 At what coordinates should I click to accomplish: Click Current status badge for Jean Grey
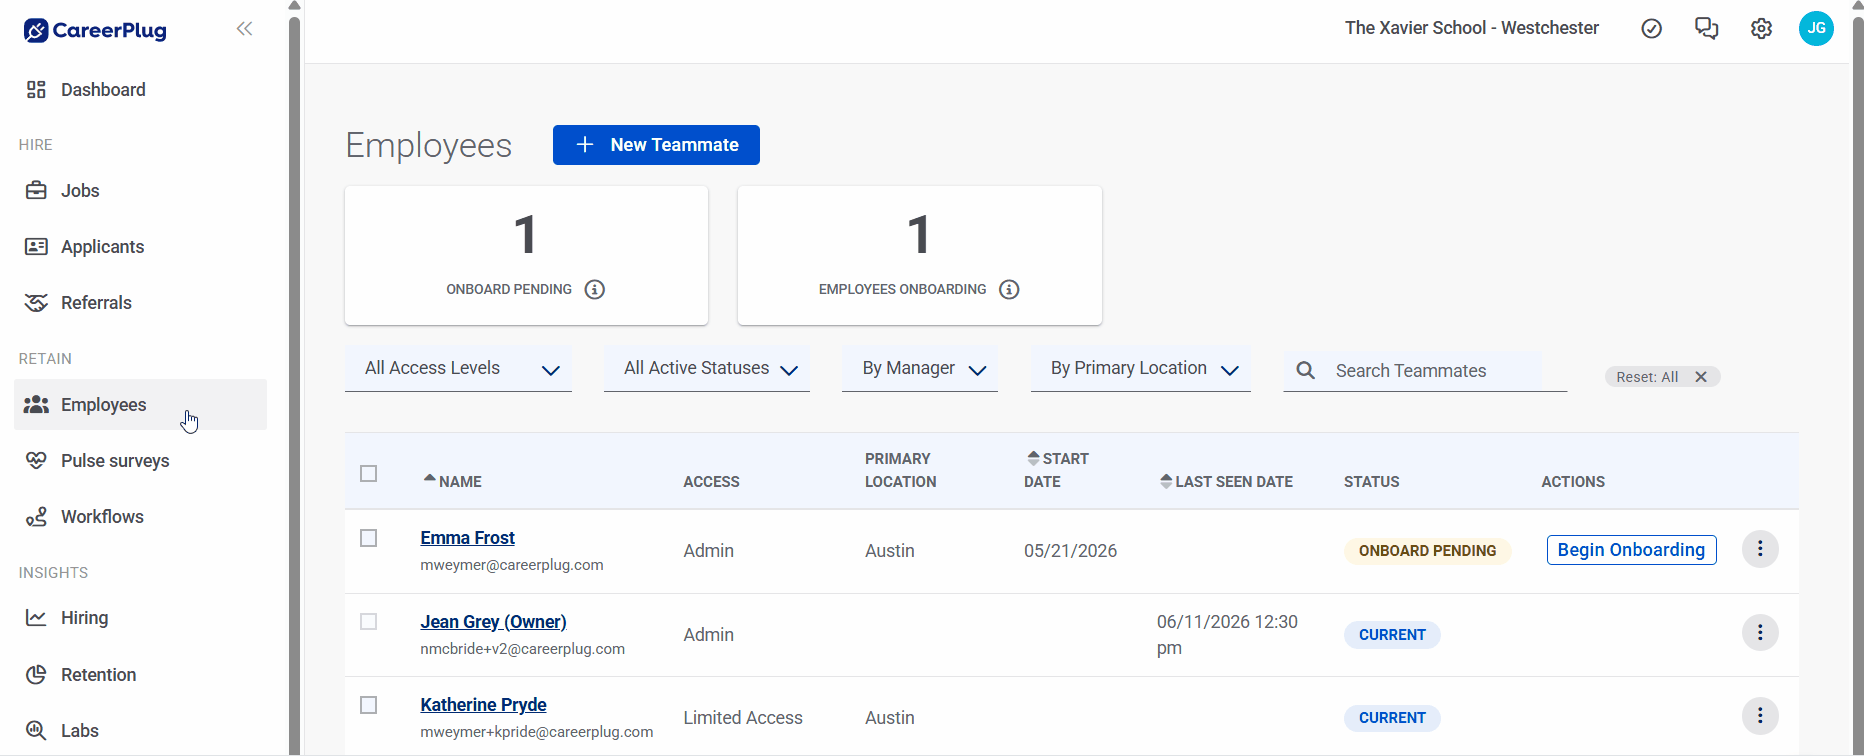(1392, 635)
